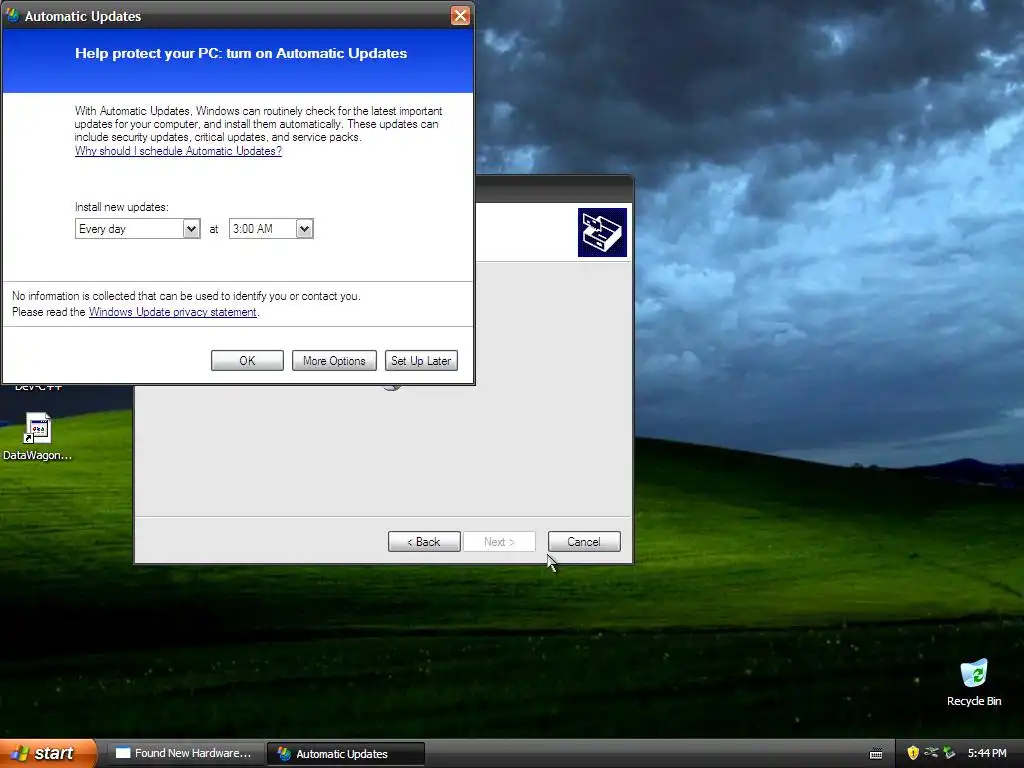Screen dimensions: 1024x768
Task: Expand the Every day frequency dropdown
Action: click(191, 229)
